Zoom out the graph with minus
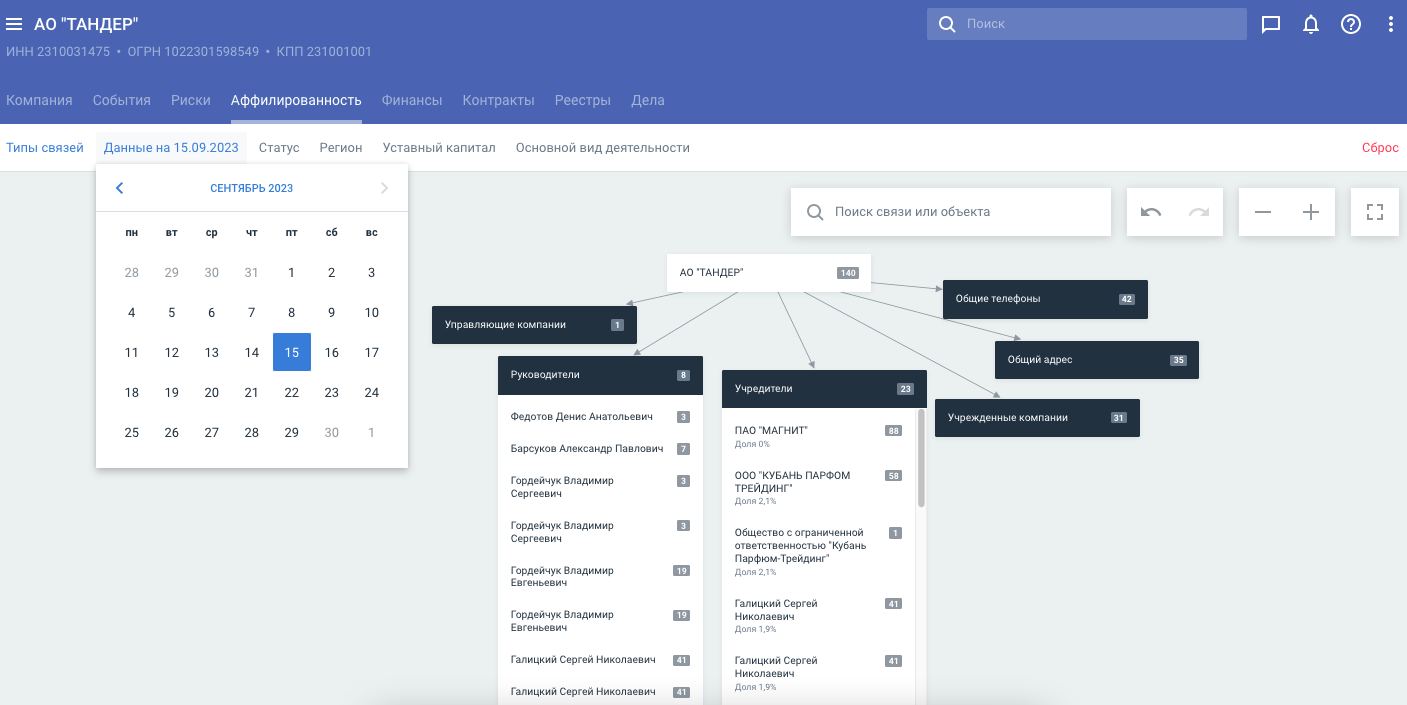Screen dimensions: 1407x705 tap(1263, 212)
